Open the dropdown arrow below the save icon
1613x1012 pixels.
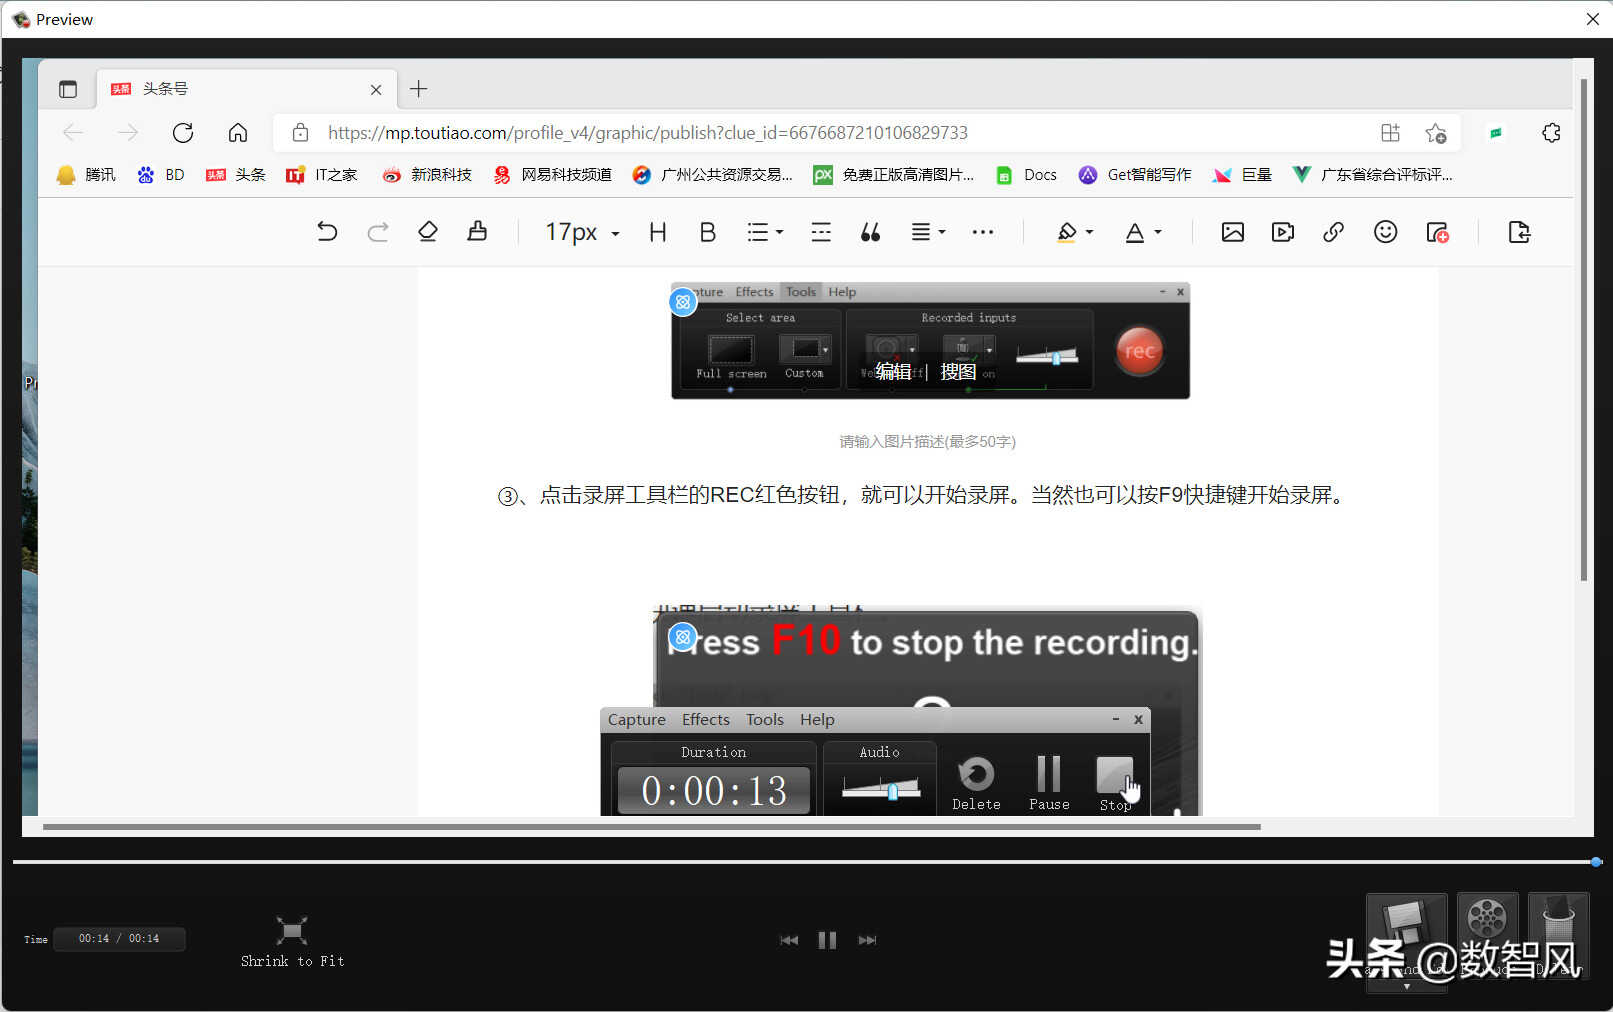[x=1406, y=986]
